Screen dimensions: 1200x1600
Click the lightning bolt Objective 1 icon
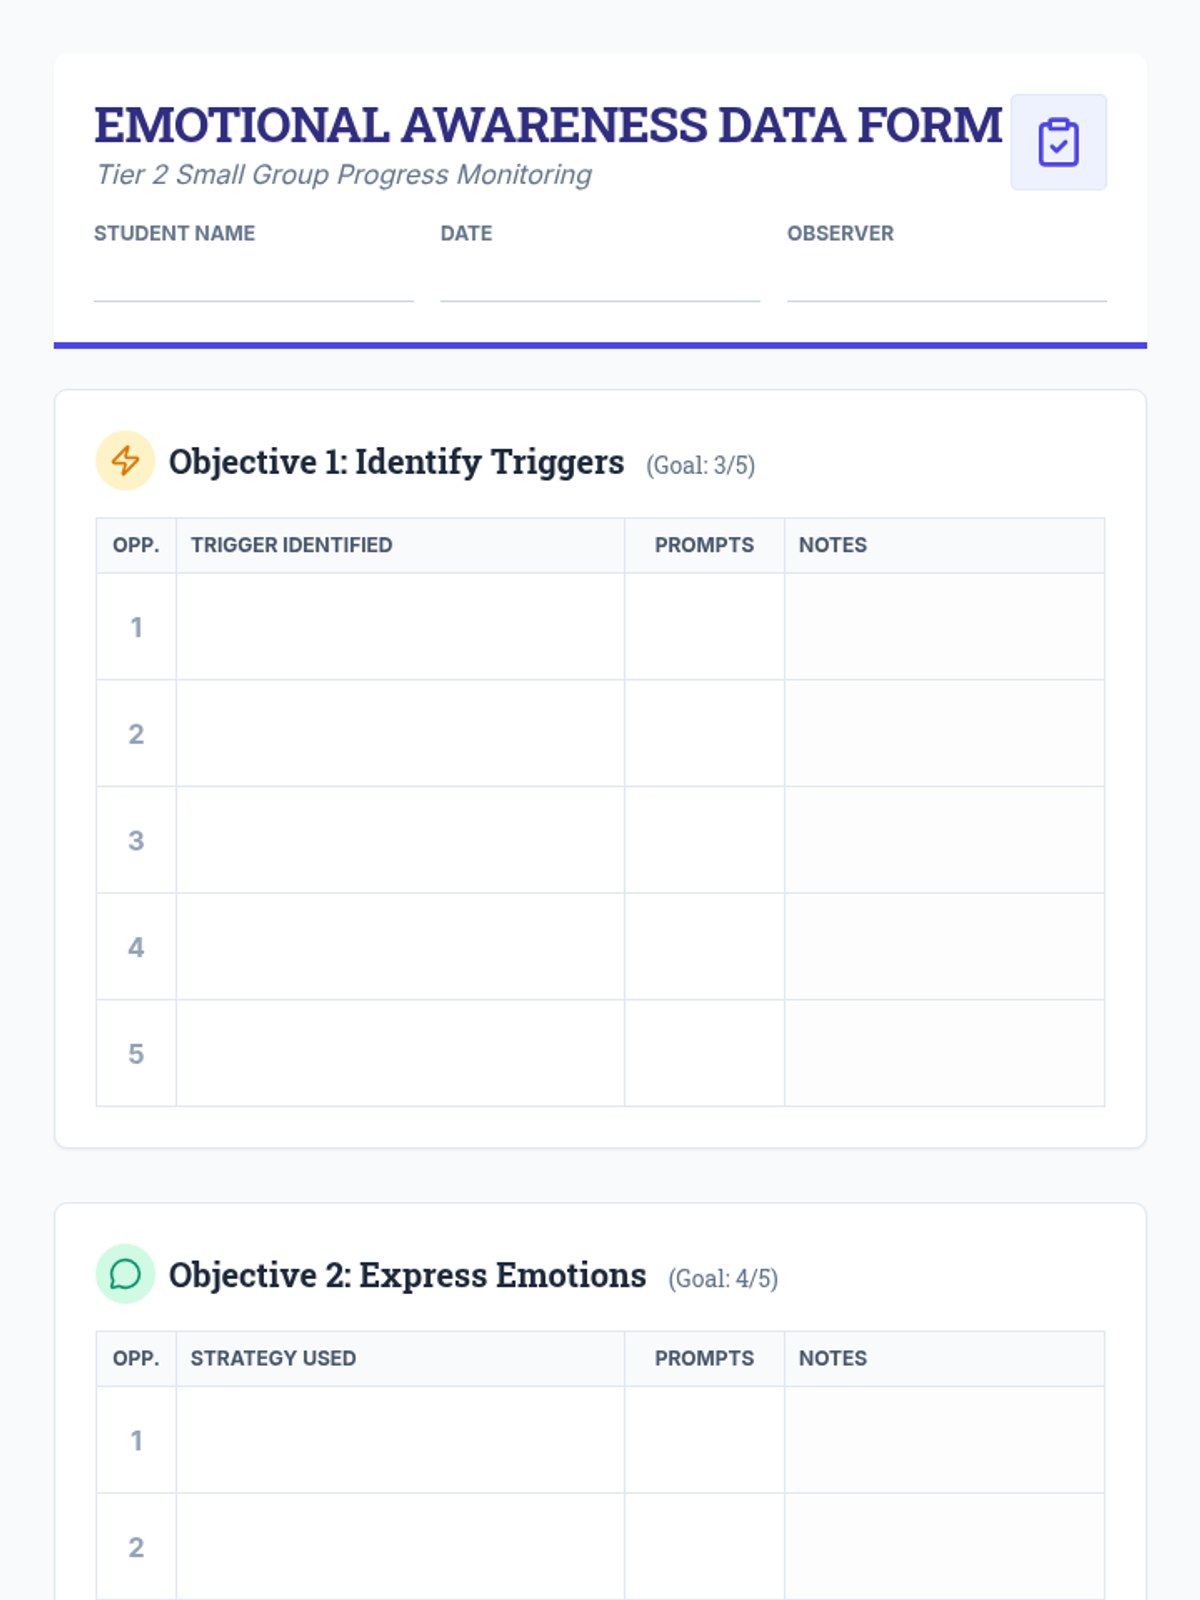125,460
